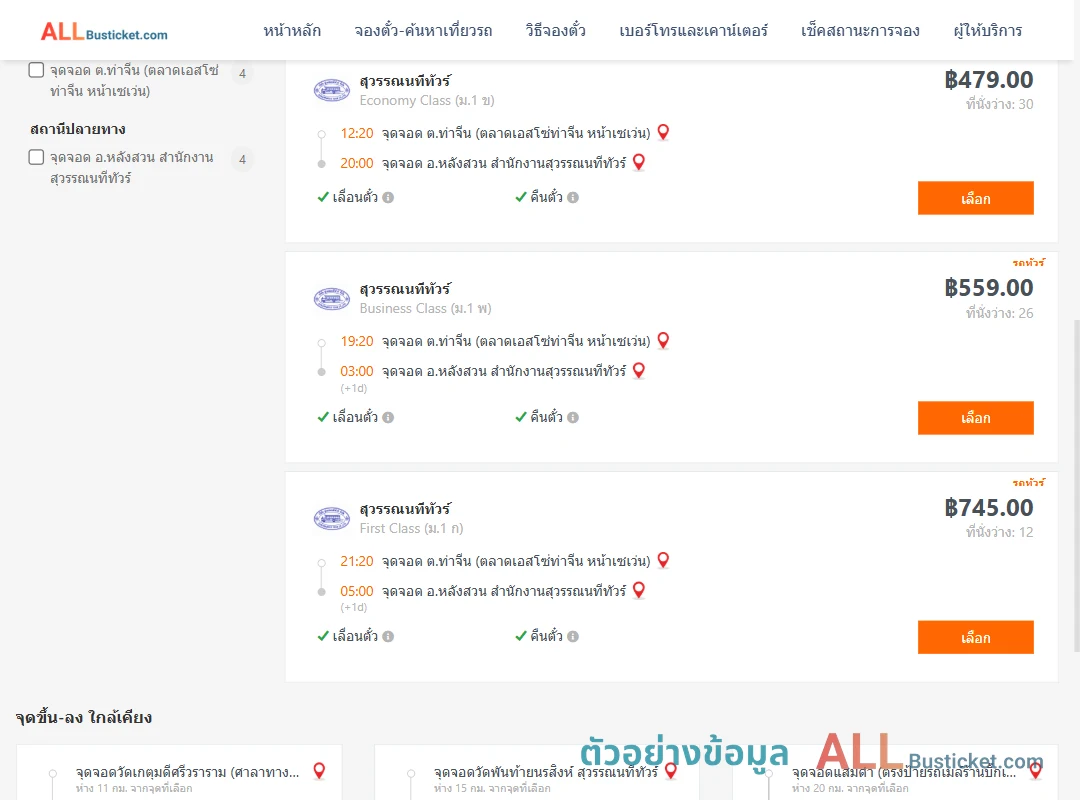Open map pin for จุดจอดวัดพันท้ายนรสิงห์ nearby stop
This screenshot has height=800, width=1080.
[671, 771]
